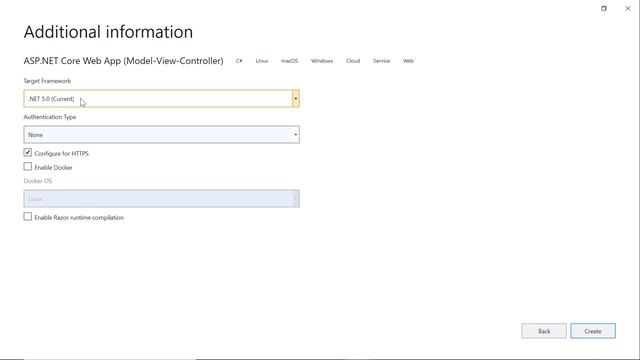Uncheck Configure for HTTPS checkbox

click(x=28, y=153)
